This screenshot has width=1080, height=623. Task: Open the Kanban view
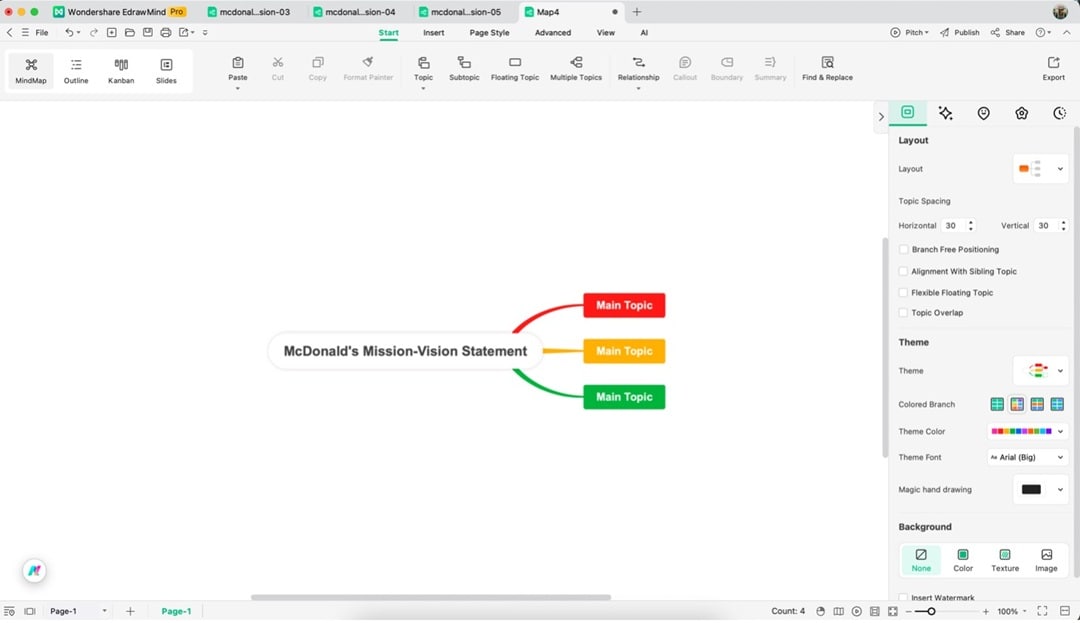(120, 69)
